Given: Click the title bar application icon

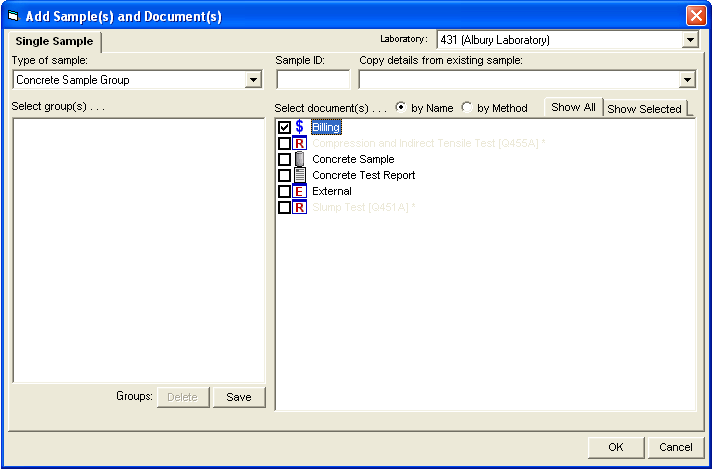Looking at the screenshot, I should coord(13,16).
